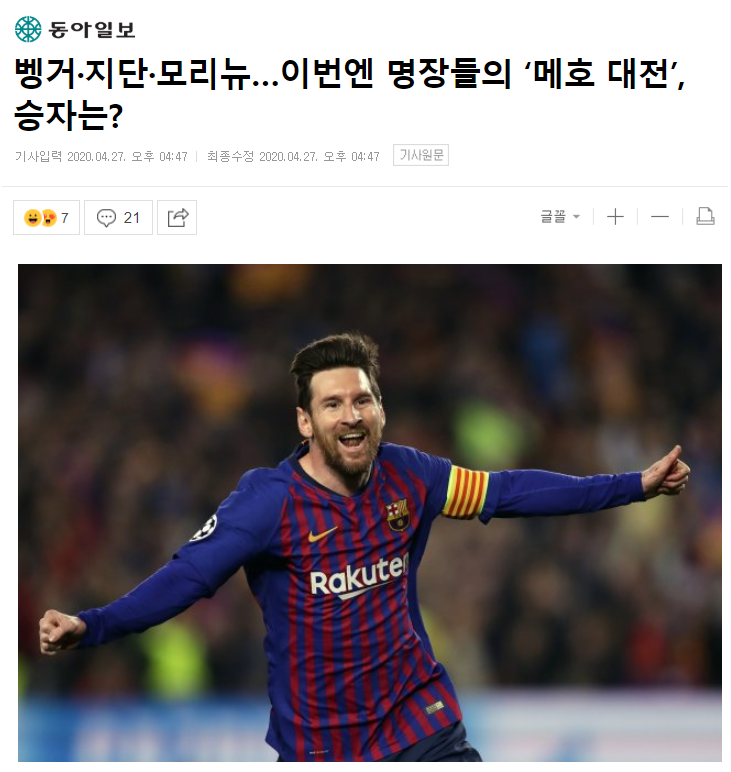
Task: Click the article headline text
Action: tap(350, 95)
